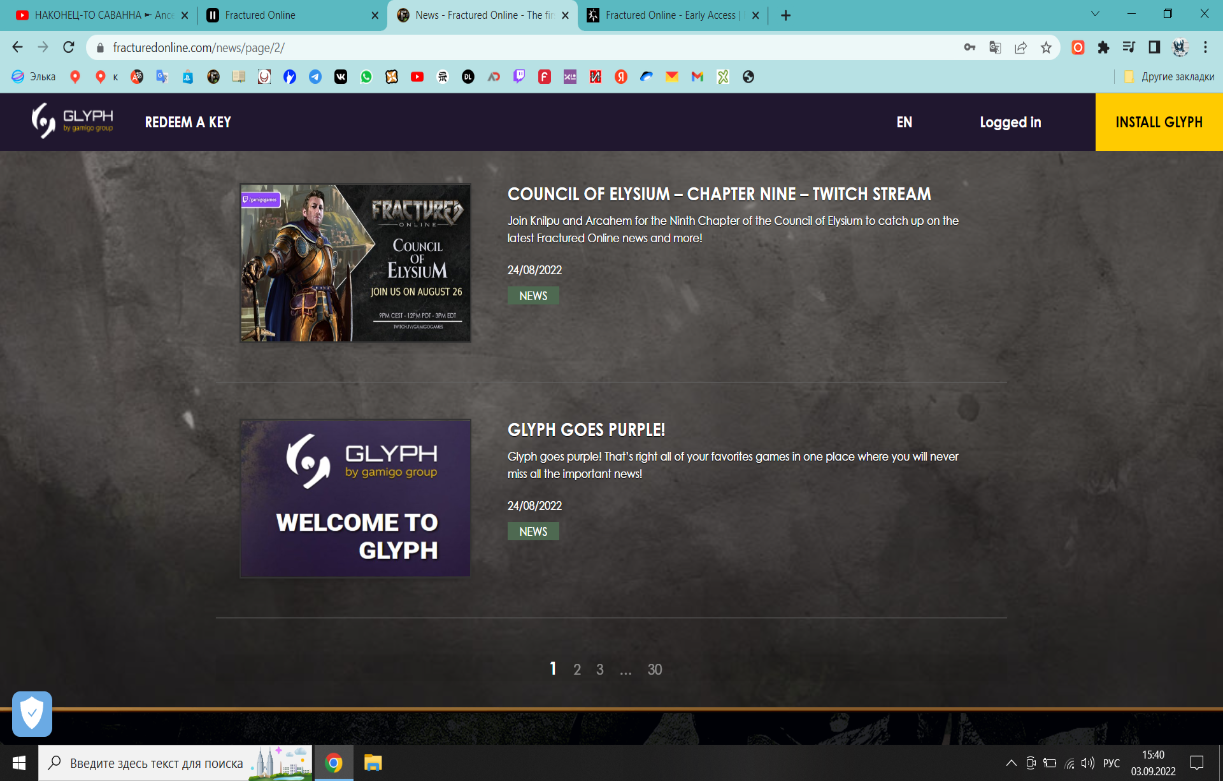Click the Windows taskbar search box
Viewport: 1223px width, 781px height.
175,763
